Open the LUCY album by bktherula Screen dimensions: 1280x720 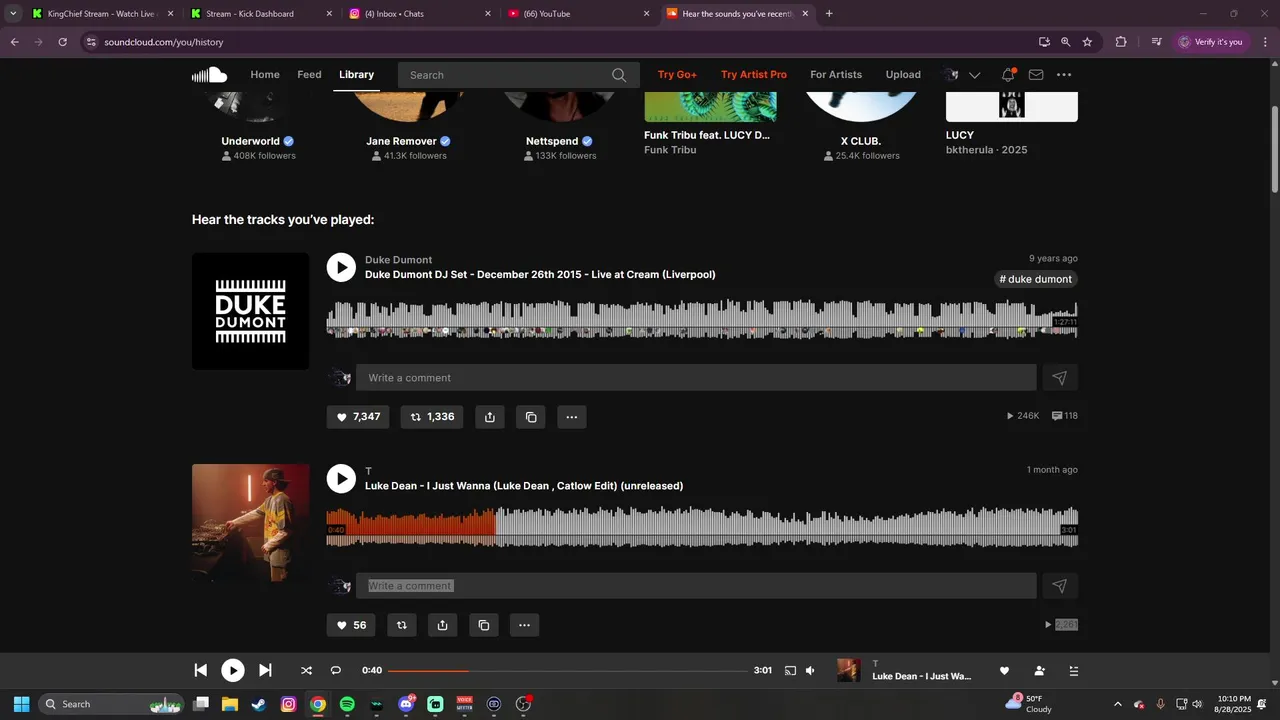(x=960, y=135)
